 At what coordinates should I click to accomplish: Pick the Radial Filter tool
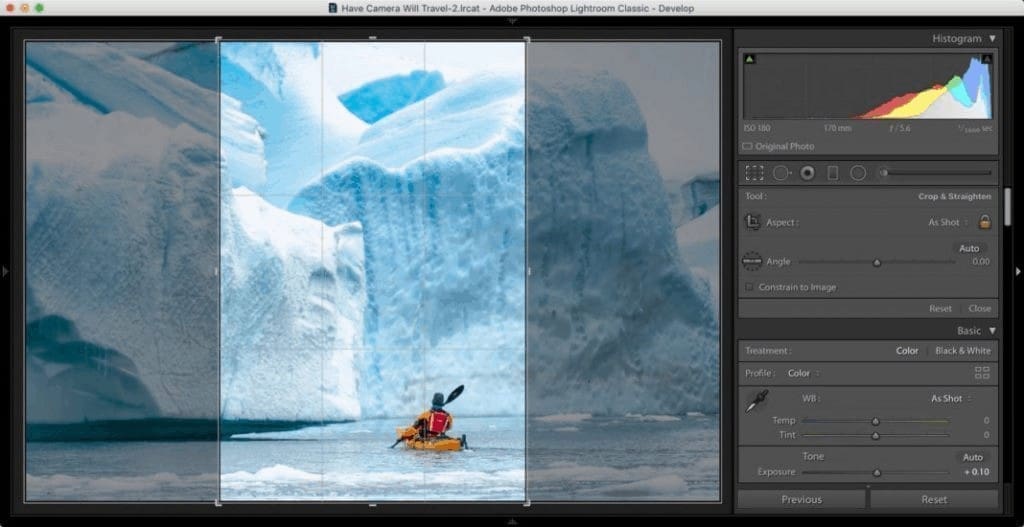858,173
